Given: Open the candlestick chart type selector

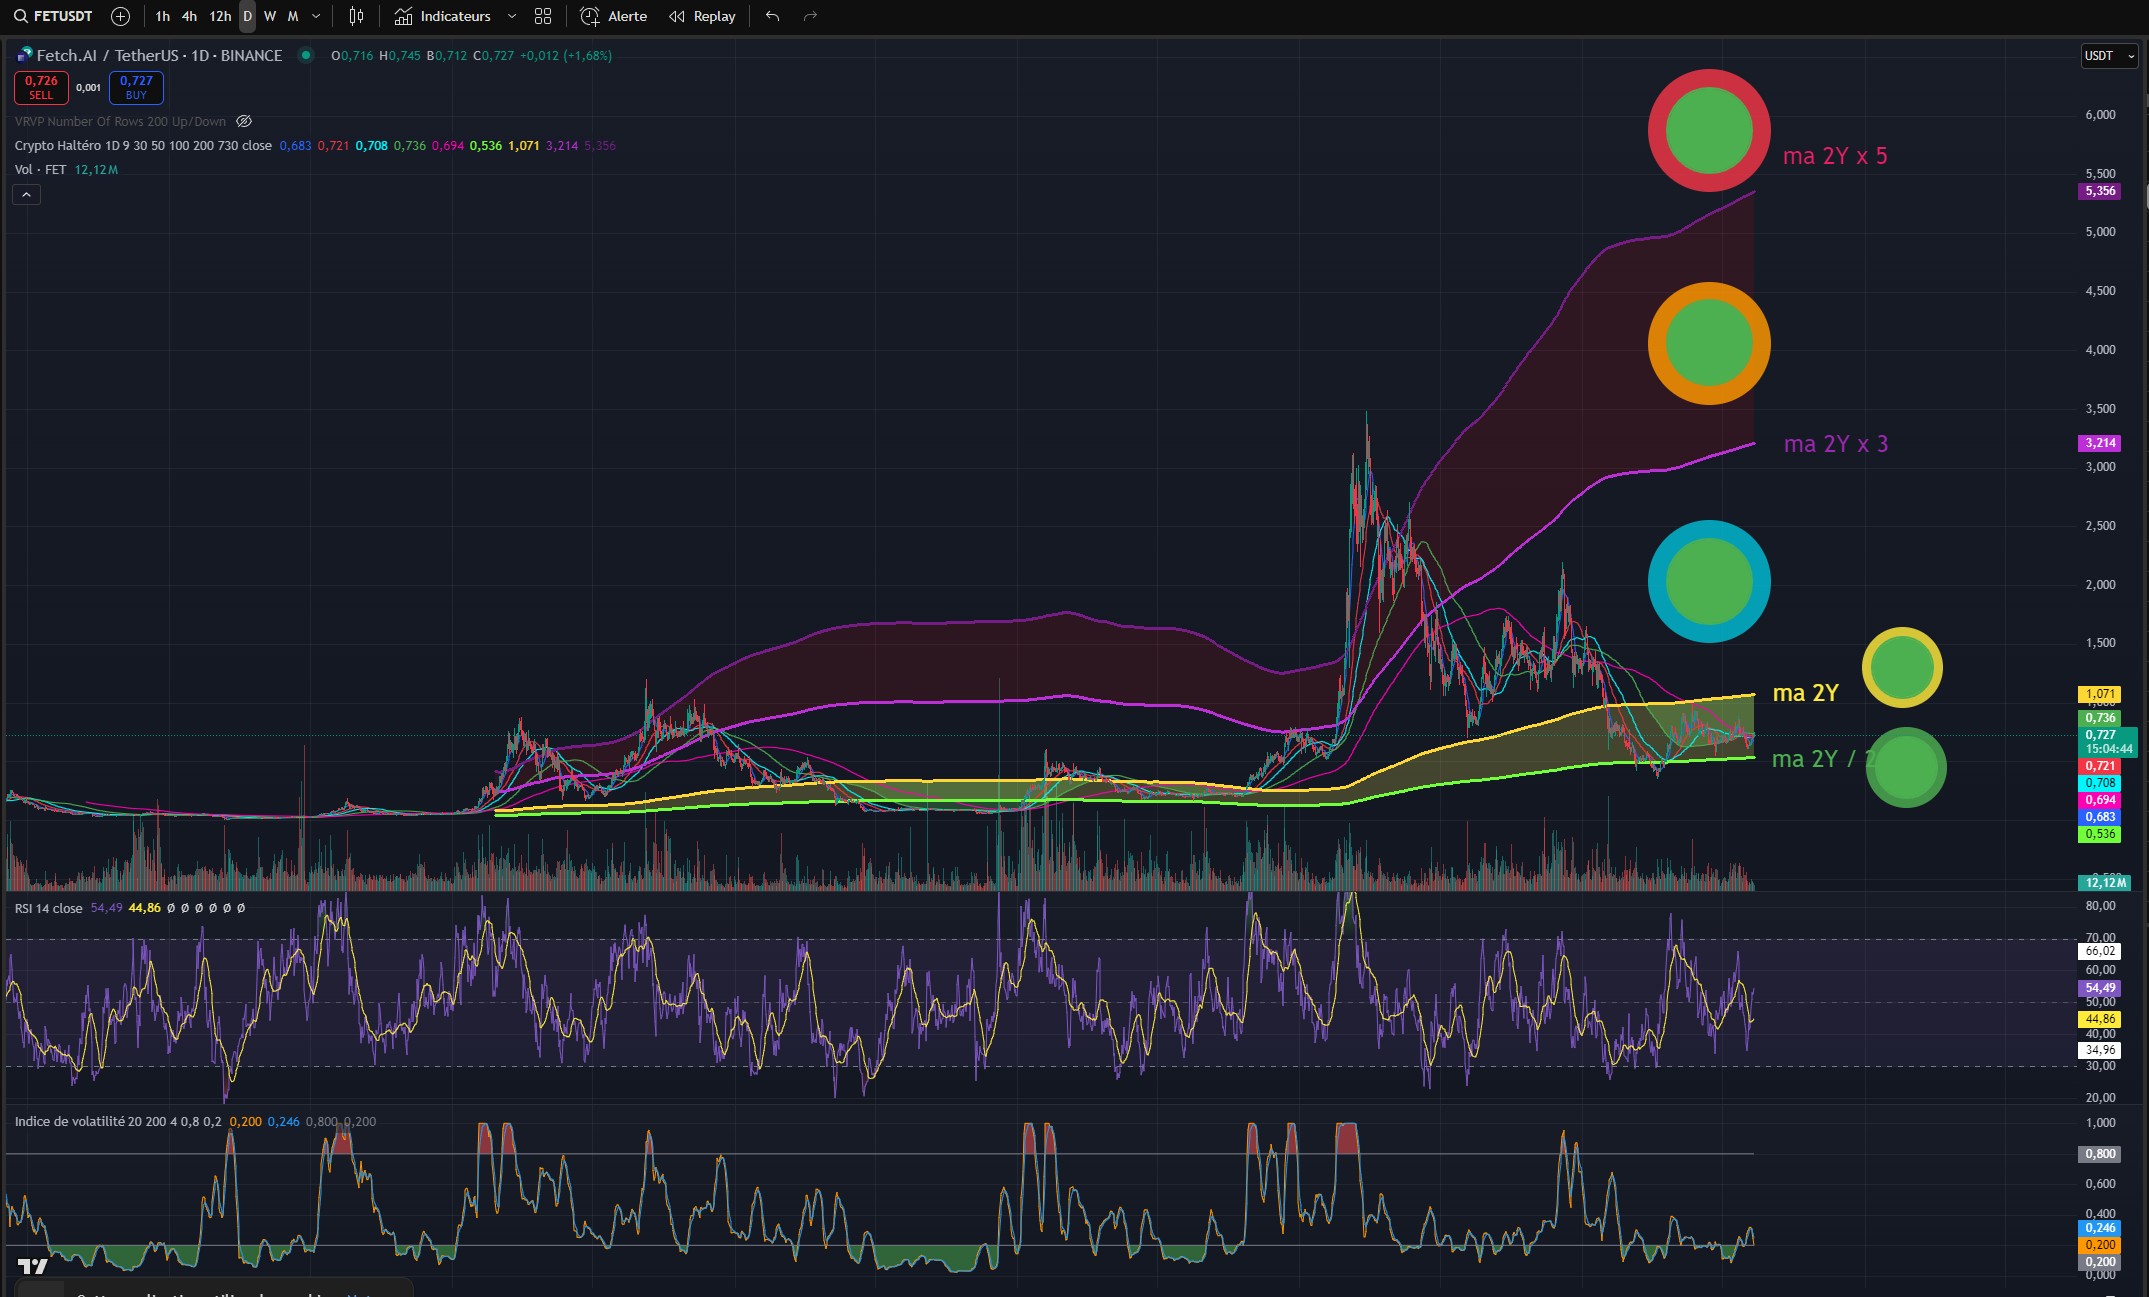Looking at the screenshot, I should (x=356, y=16).
